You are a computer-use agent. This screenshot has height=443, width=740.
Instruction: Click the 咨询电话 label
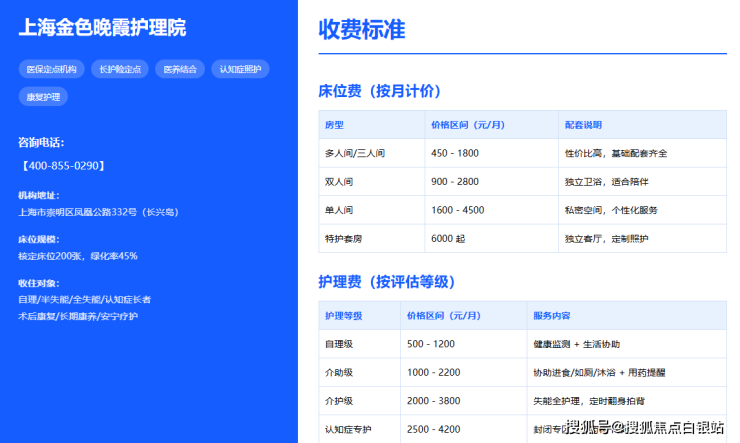click(x=41, y=142)
